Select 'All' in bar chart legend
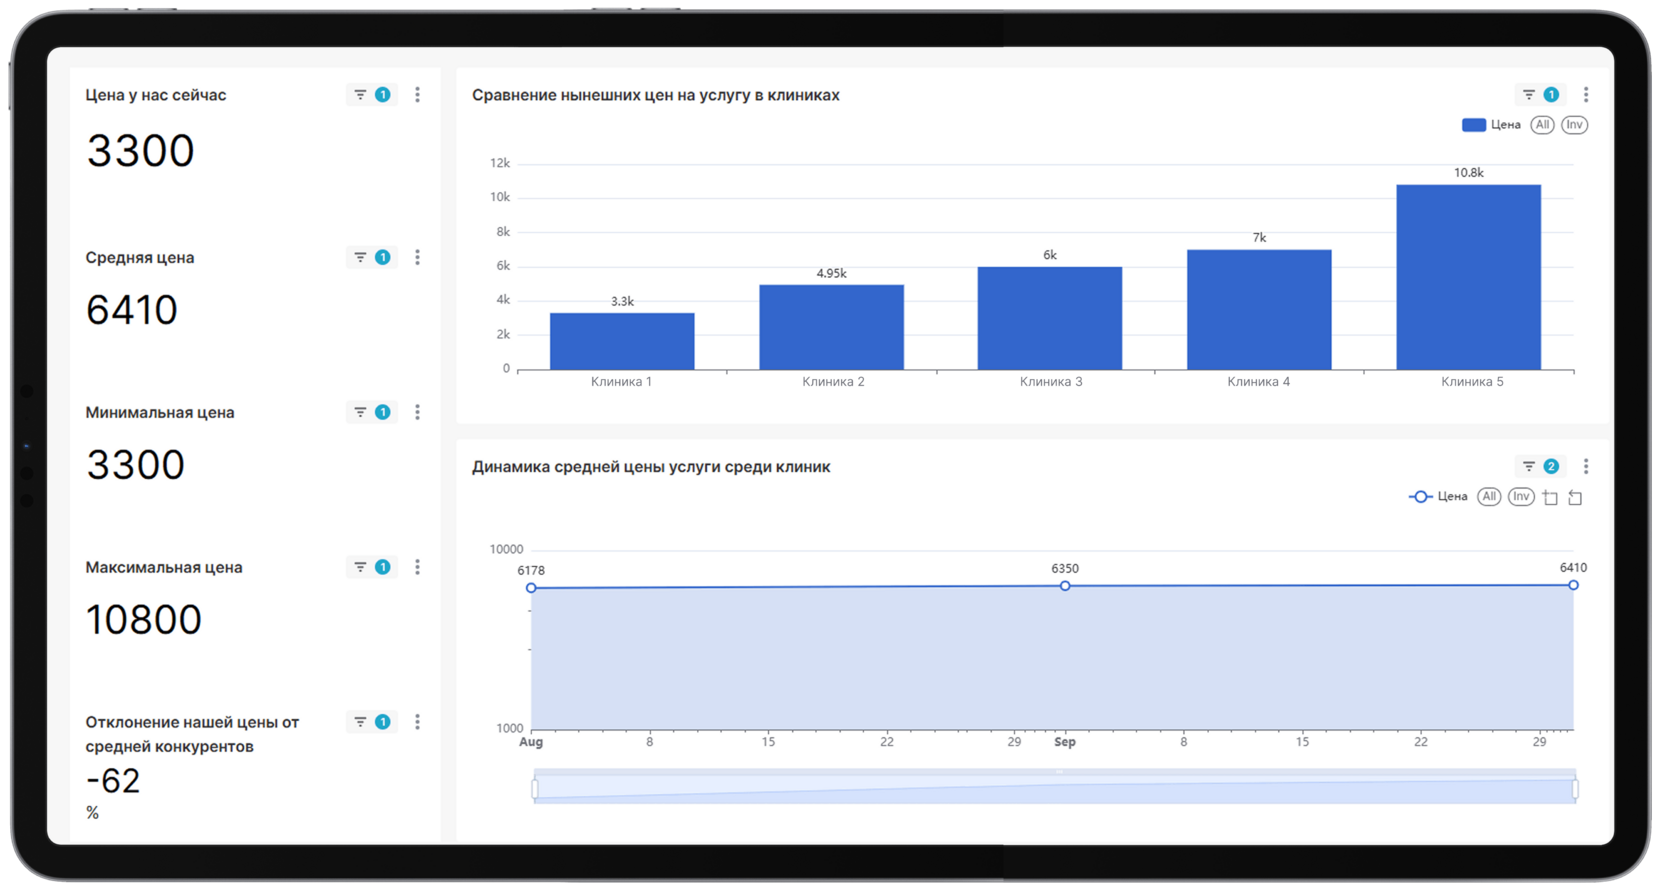 coord(1542,125)
